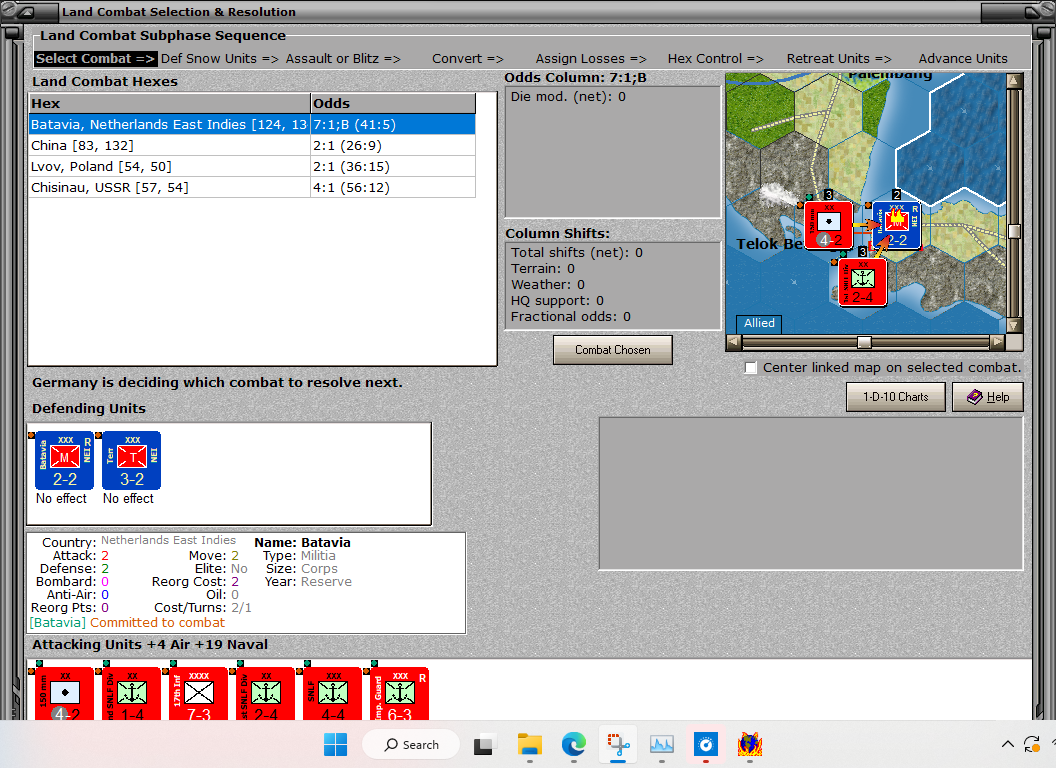Click the Committed to combat status text

tap(157, 623)
